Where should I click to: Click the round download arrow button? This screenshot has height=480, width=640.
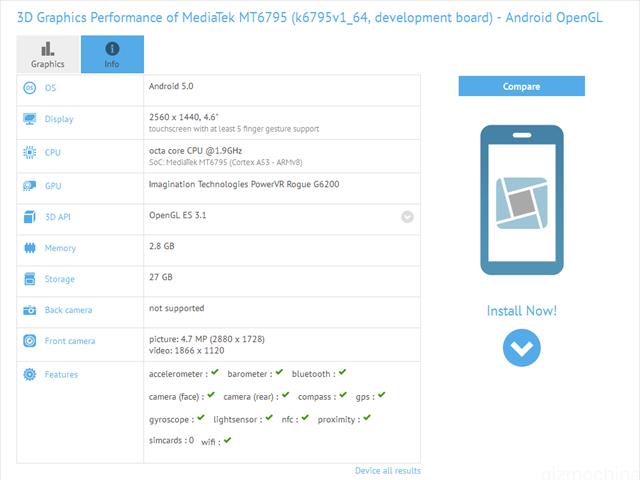(x=522, y=348)
